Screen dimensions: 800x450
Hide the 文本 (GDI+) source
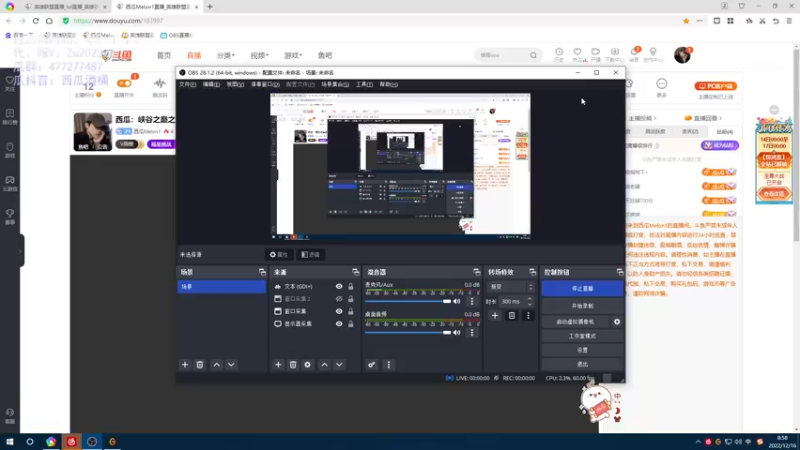[339, 287]
